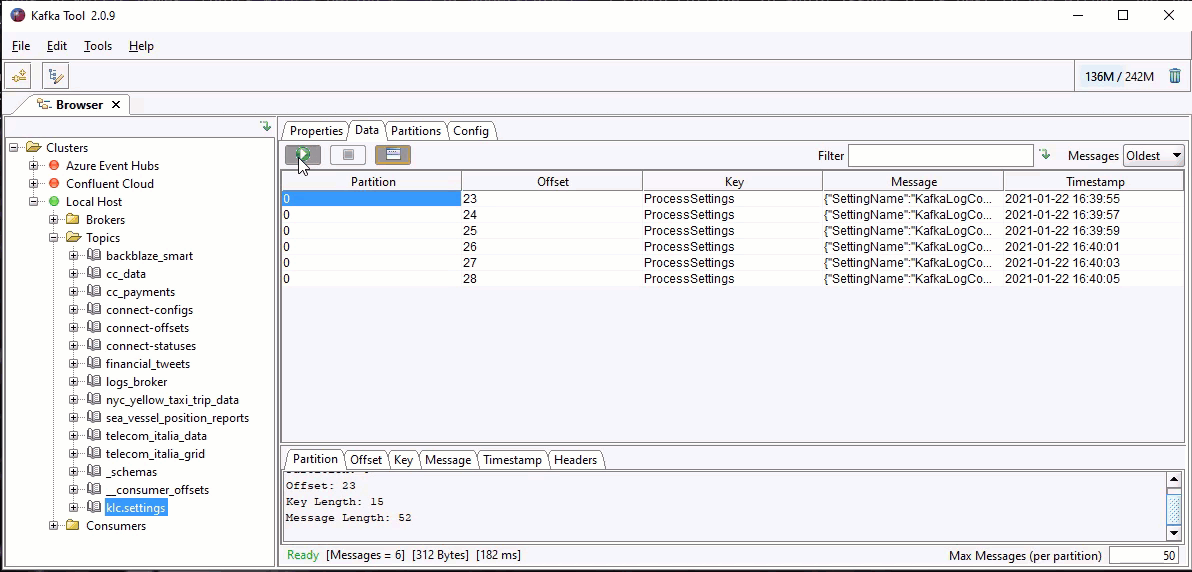Image resolution: width=1192 pixels, height=572 pixels.
Task: Expand the telecom_italia_grid topic node
Action: click(x=74, y=454)
